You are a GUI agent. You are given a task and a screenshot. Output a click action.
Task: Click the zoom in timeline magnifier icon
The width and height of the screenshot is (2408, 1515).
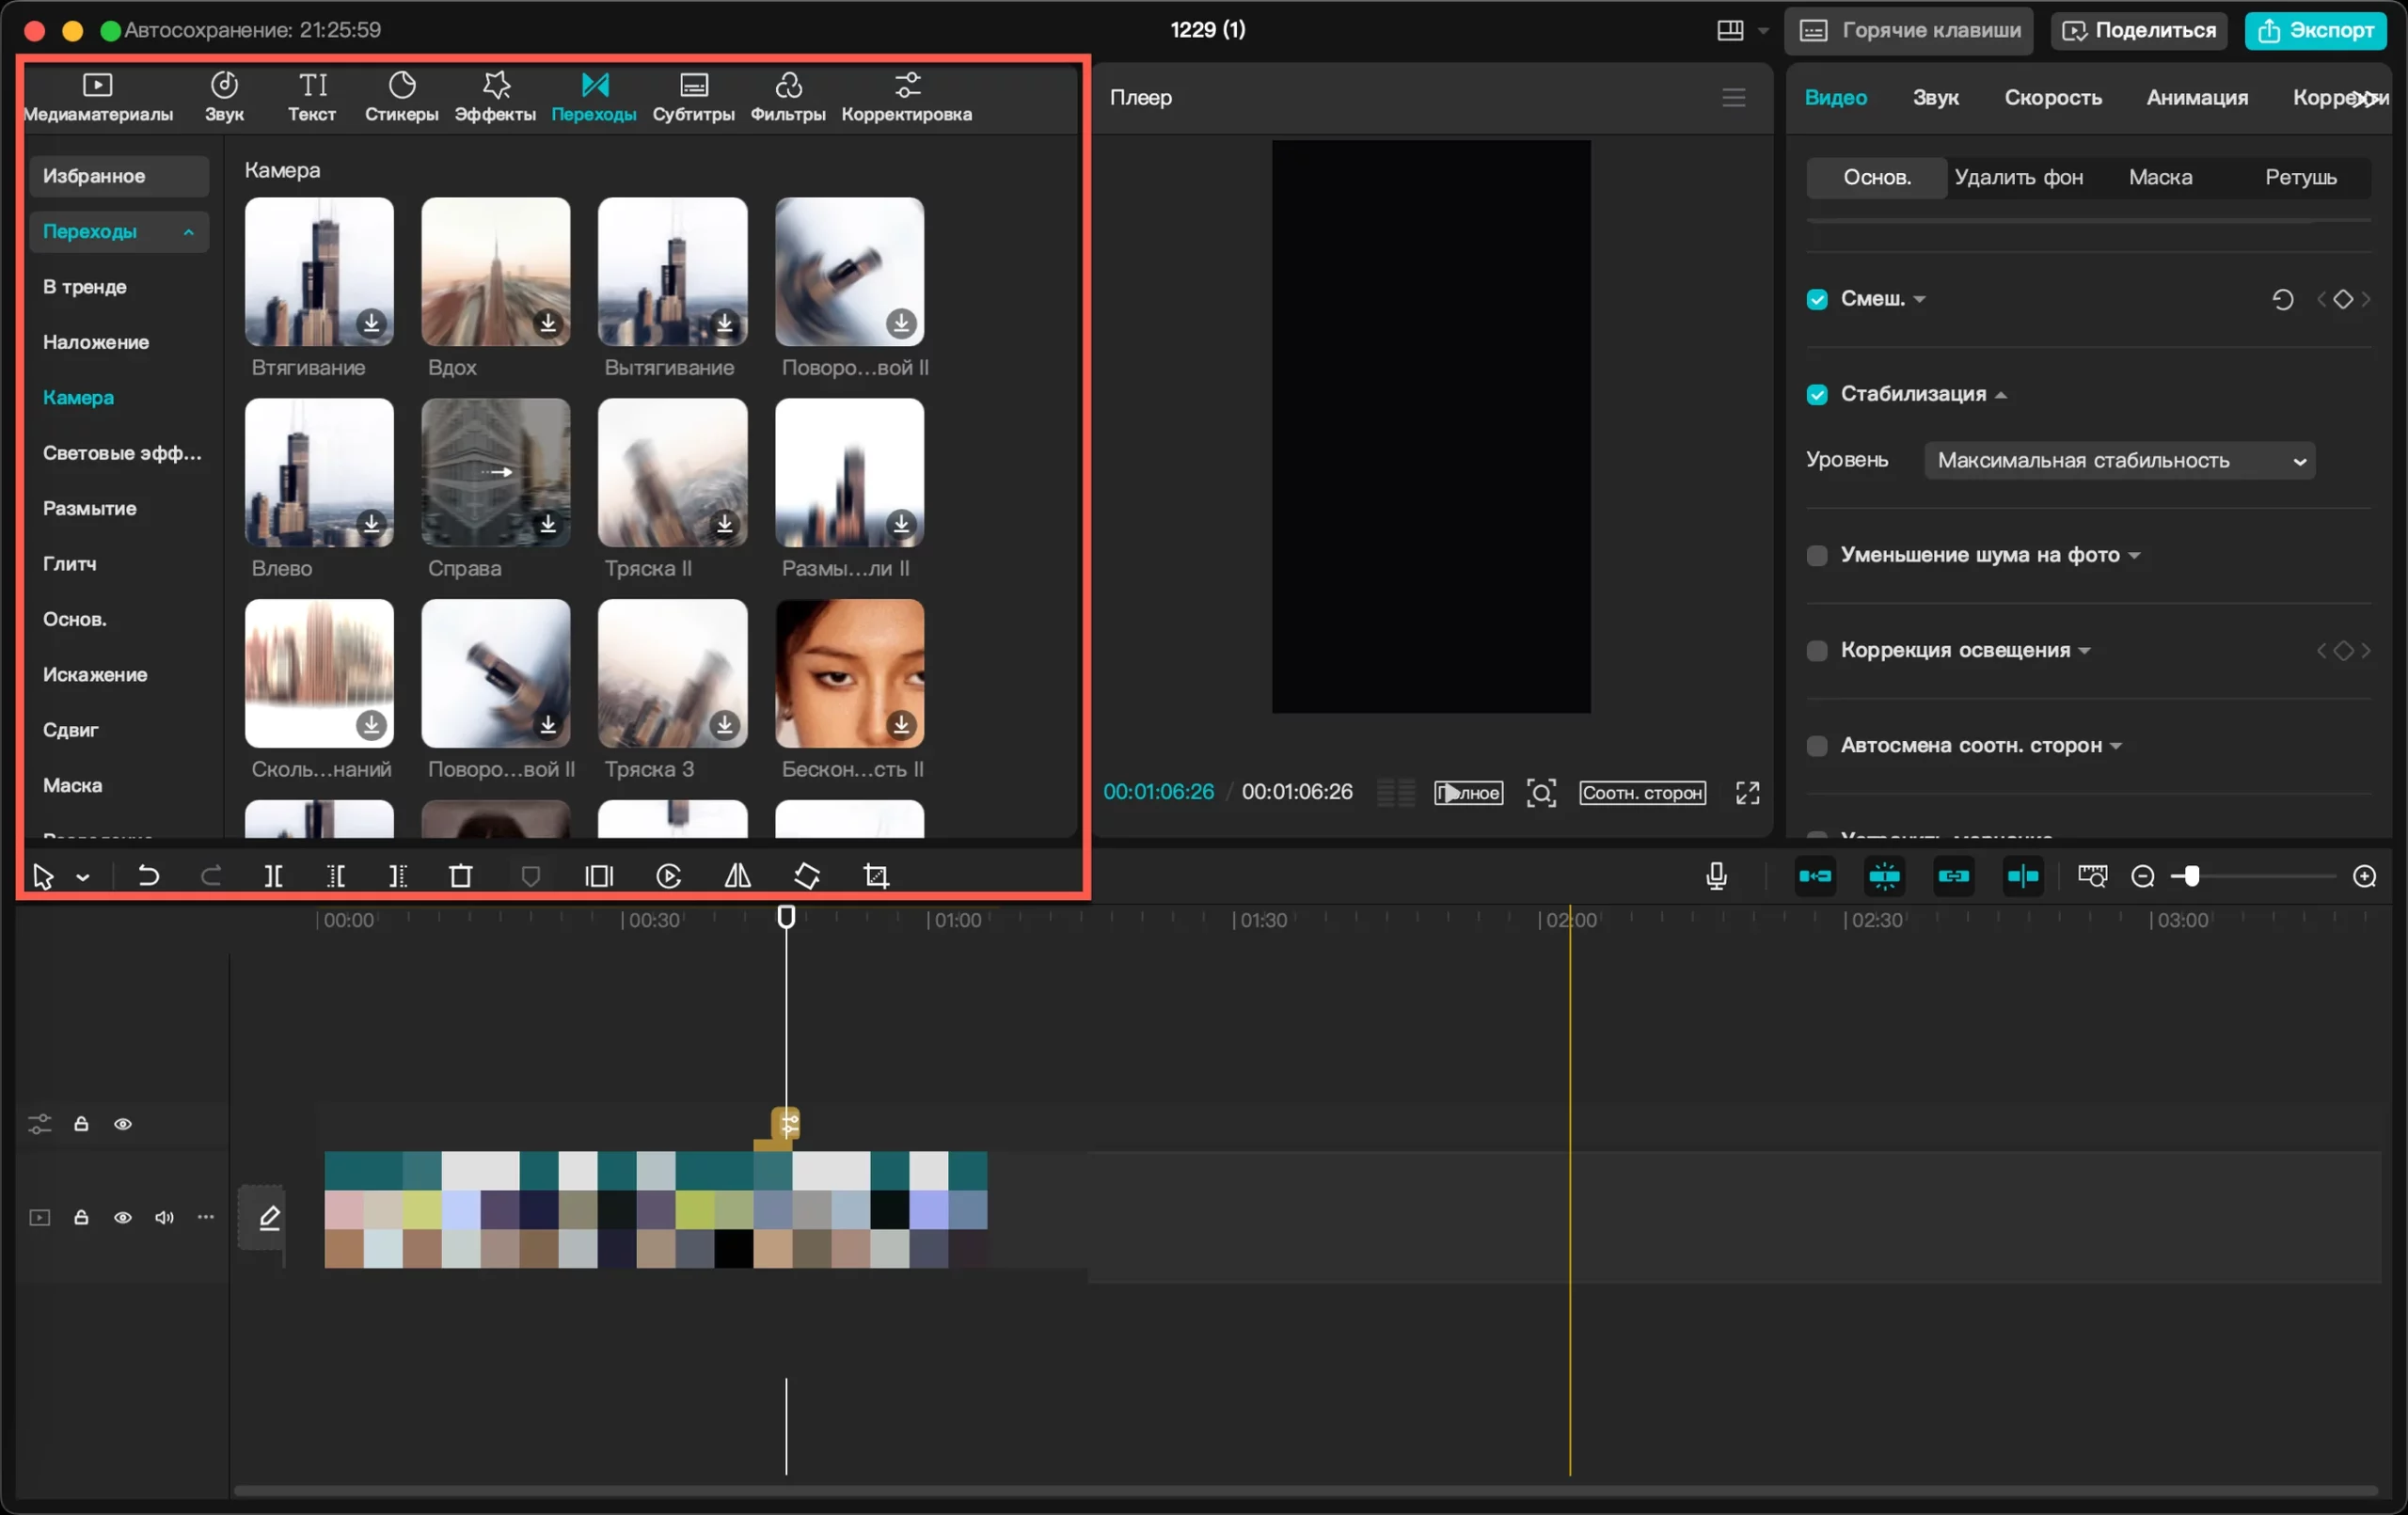pyautogui.click(x=2365, y=876)
